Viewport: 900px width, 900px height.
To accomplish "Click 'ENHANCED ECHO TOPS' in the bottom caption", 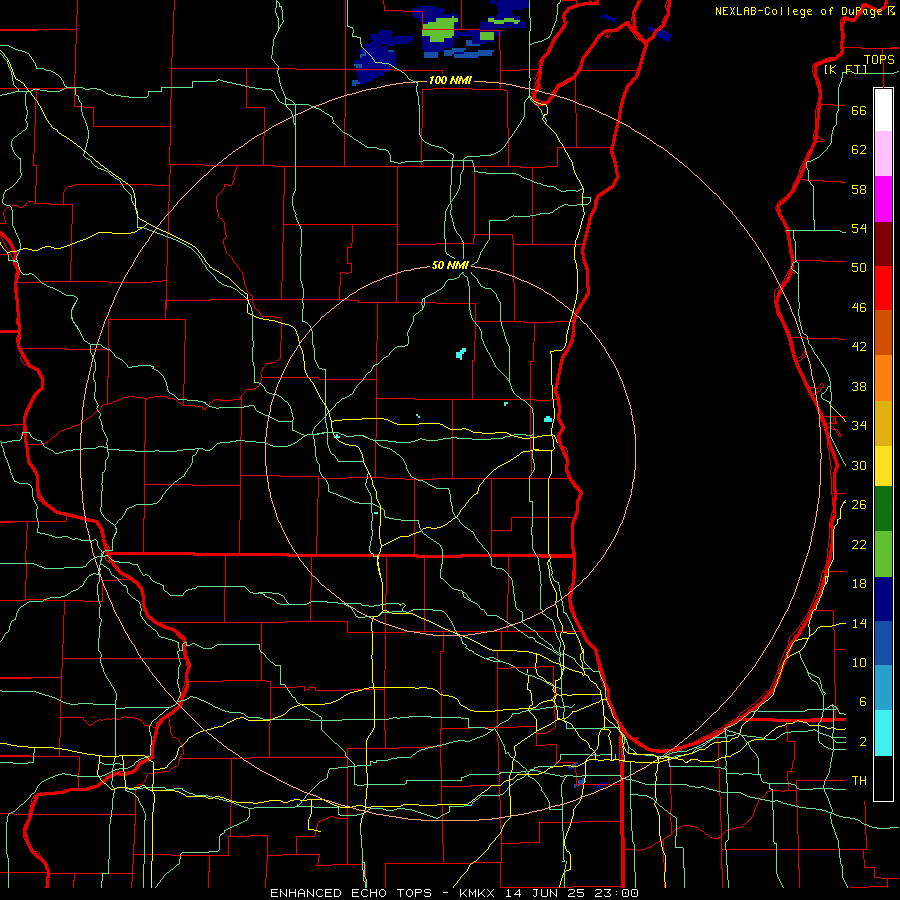I will (351, 893).
